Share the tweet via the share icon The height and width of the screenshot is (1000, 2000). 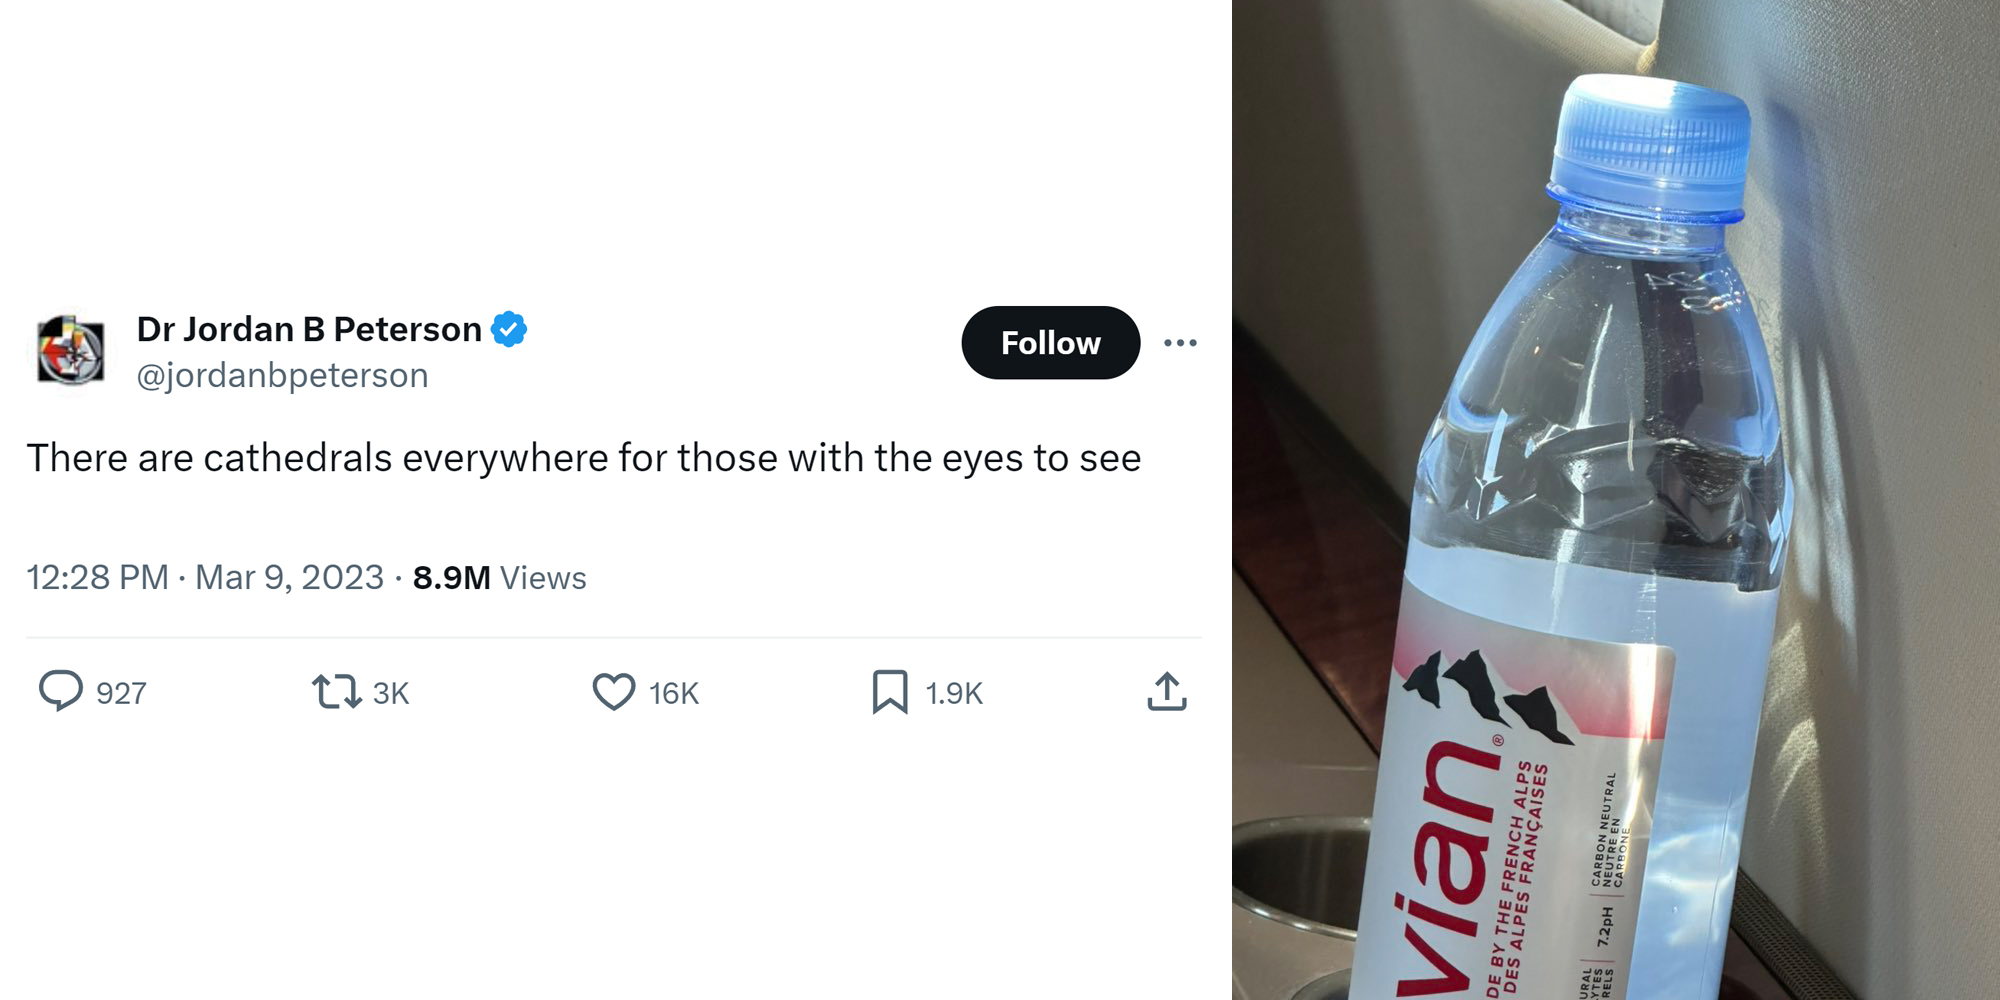click(1167, 691)
